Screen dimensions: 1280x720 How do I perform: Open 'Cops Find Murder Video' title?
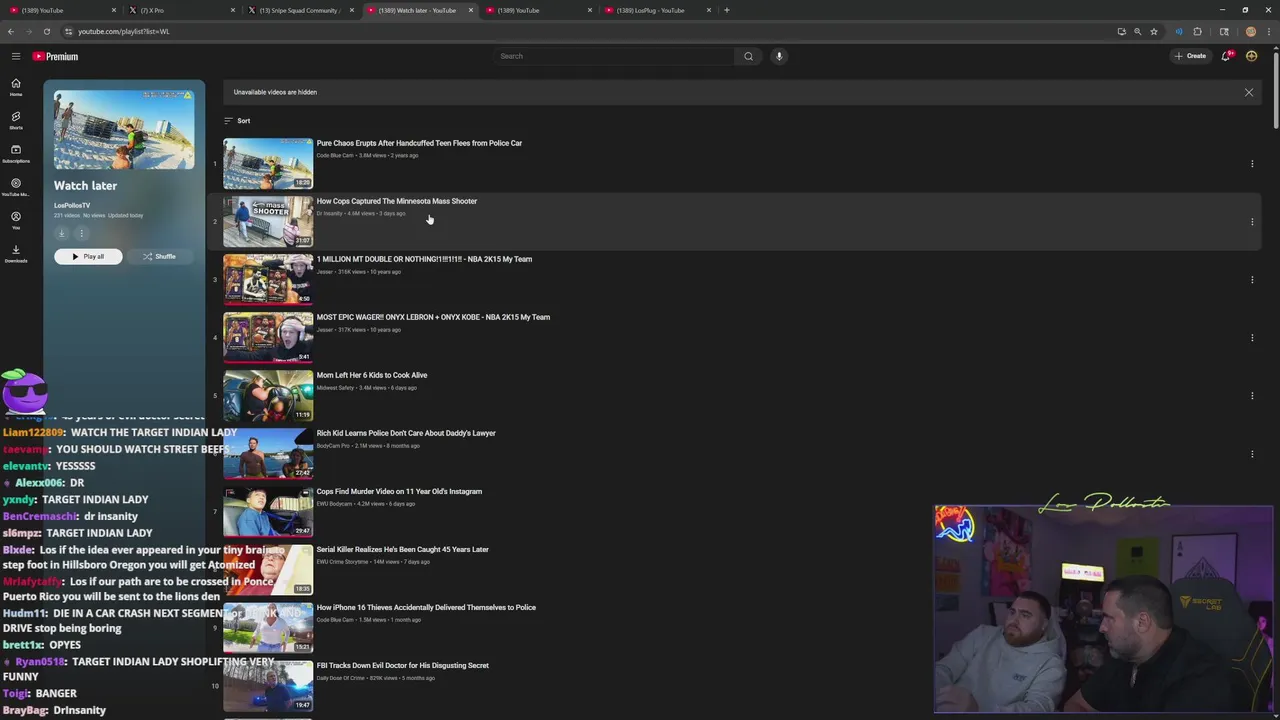pos(399,491)
